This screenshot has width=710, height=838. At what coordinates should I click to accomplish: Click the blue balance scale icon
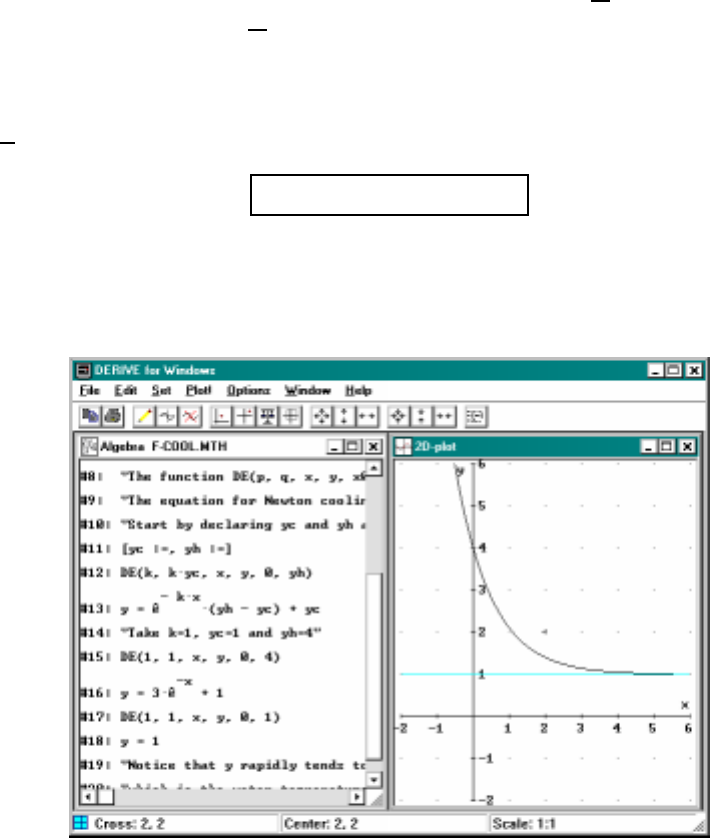[267, 416]
